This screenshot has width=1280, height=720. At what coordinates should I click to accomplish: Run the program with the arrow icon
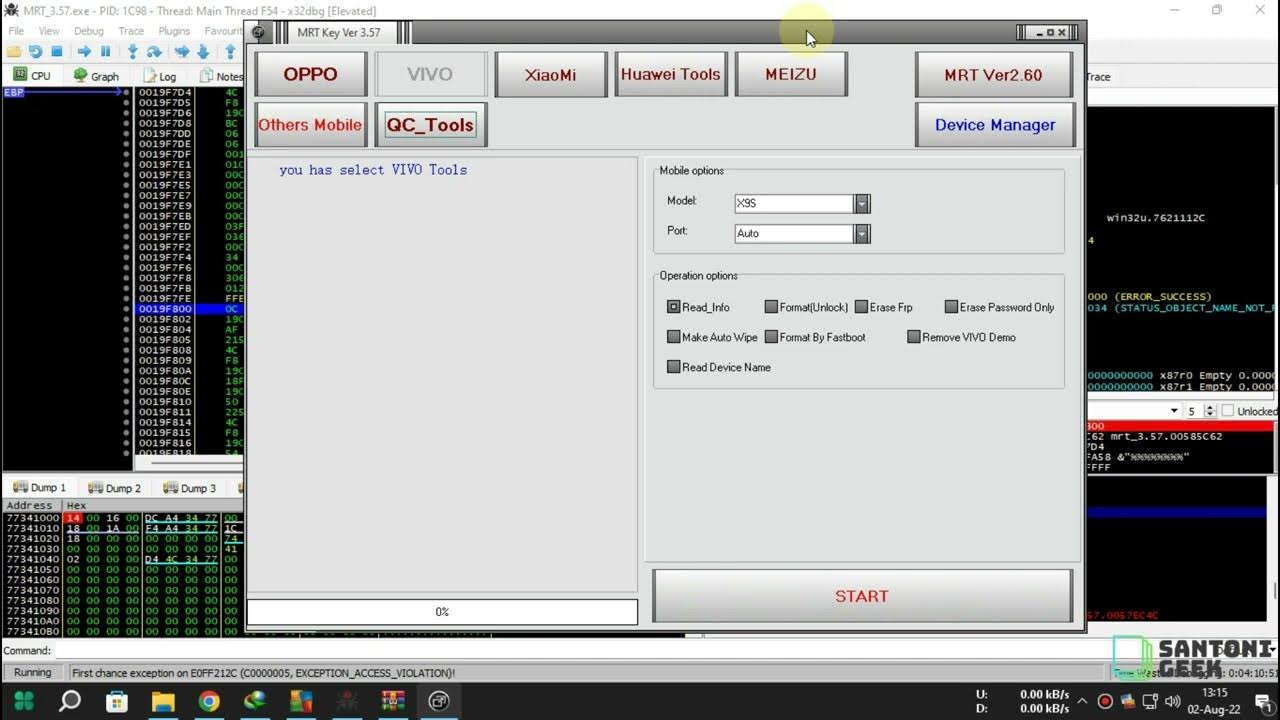pyautogui.click(x=84, y=51)
